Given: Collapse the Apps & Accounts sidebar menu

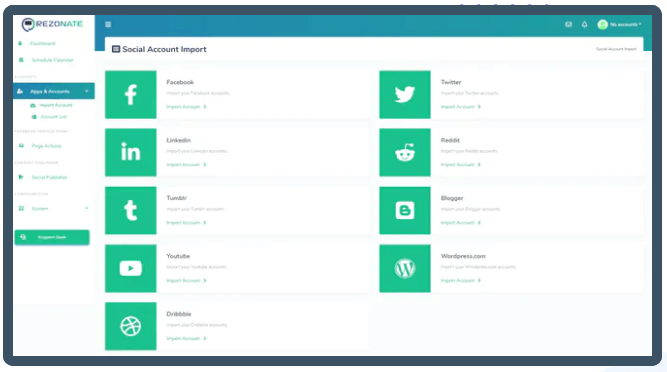Looking at the screenshot, I should tap(54, 91).
